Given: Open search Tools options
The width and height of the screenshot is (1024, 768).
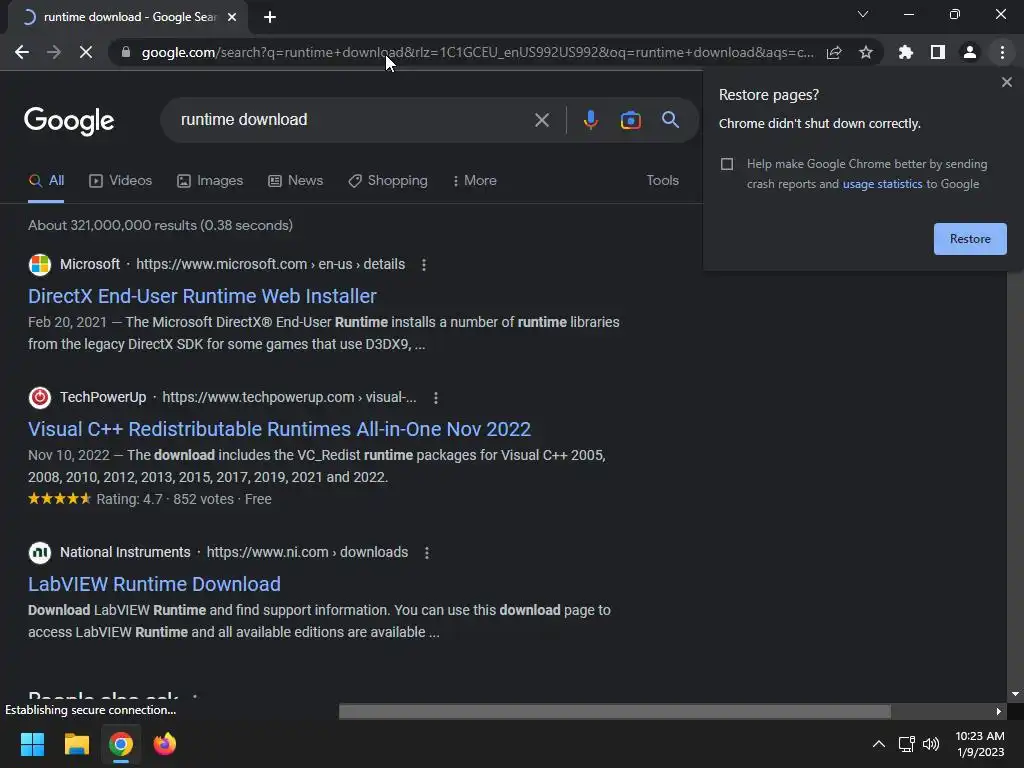Looking at the screenshot, I should (x=662, y=180).
